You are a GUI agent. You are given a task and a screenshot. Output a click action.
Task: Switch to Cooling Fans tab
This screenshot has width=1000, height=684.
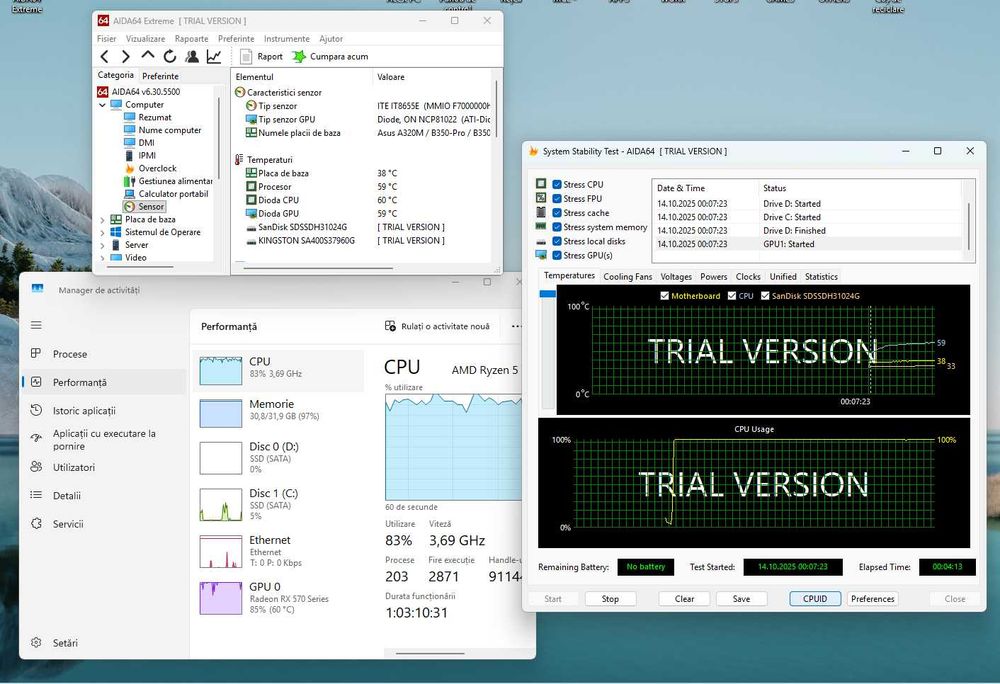click(628, 277)
